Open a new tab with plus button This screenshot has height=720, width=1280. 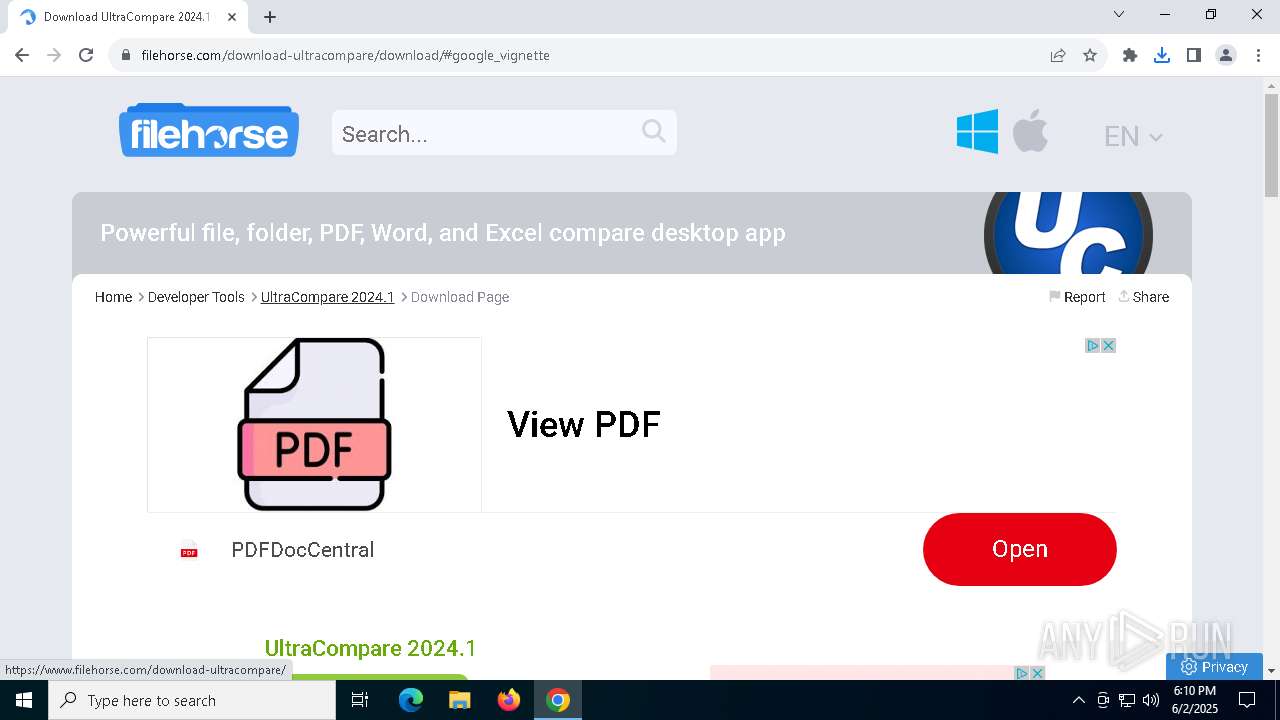[x=270, y=17]
